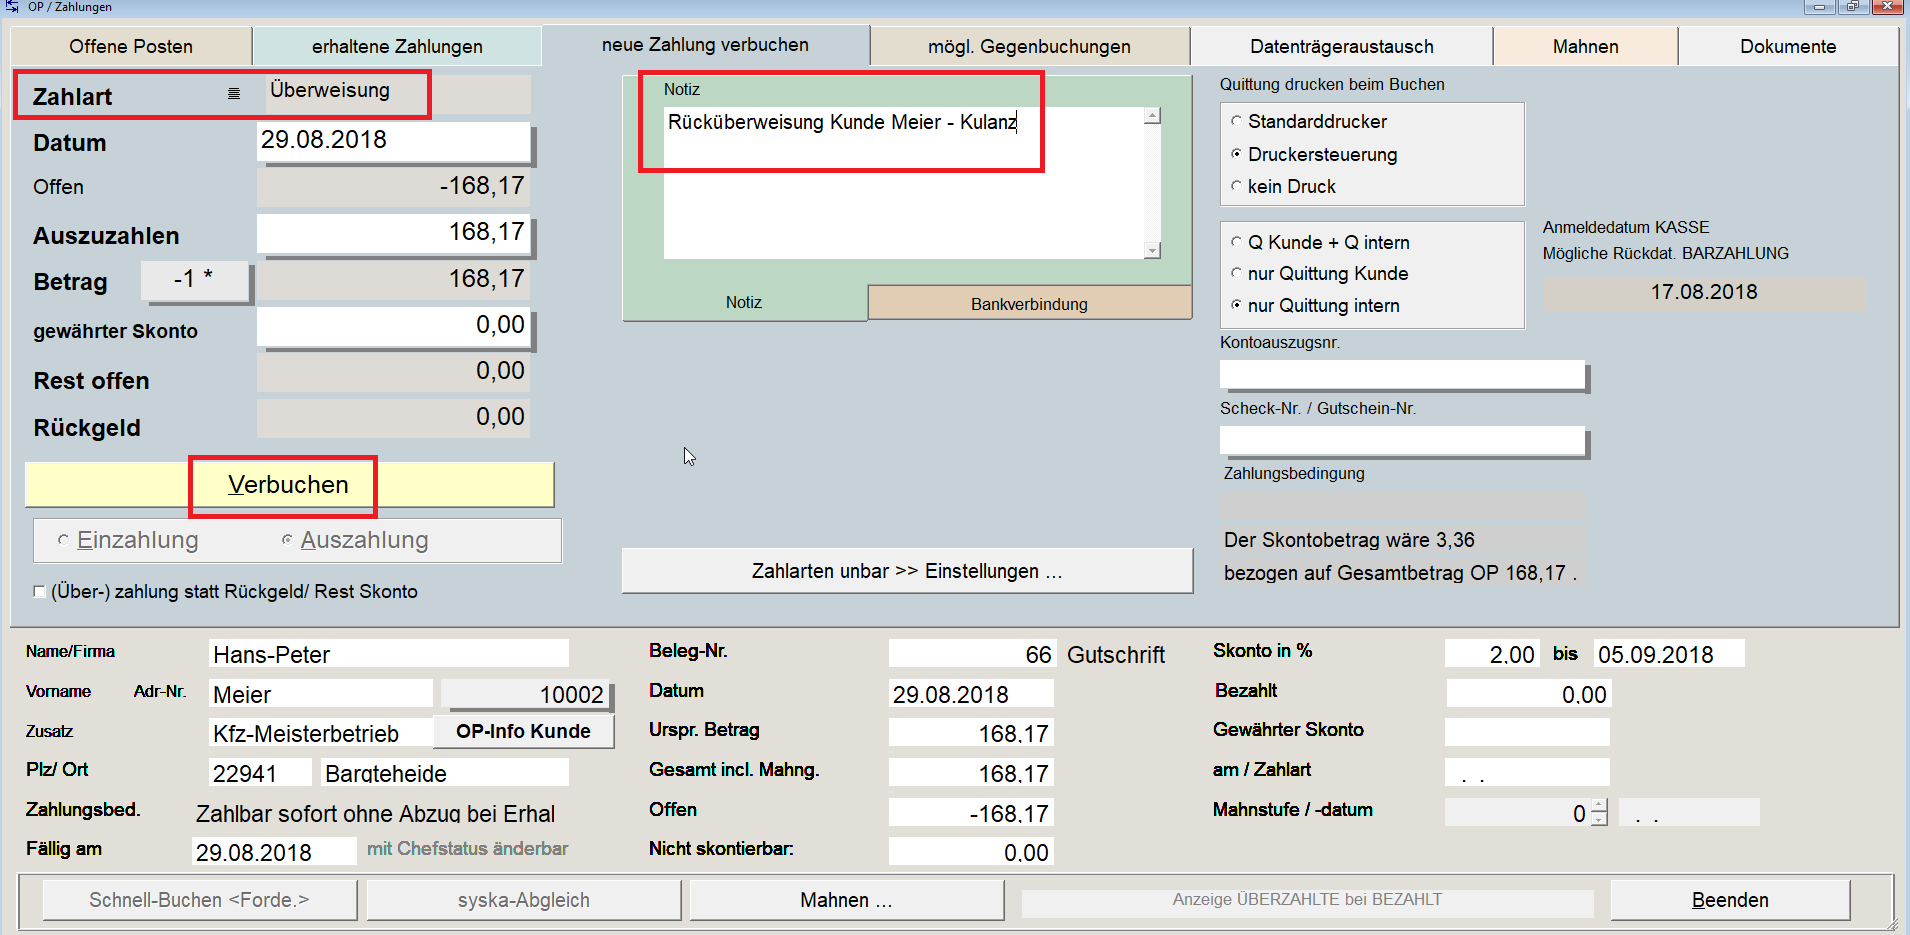The height and width of the screenshot is (935, 1910).
Task: Increase the Mahnstufe stepper value
Action: click(x=1599, y=805)
